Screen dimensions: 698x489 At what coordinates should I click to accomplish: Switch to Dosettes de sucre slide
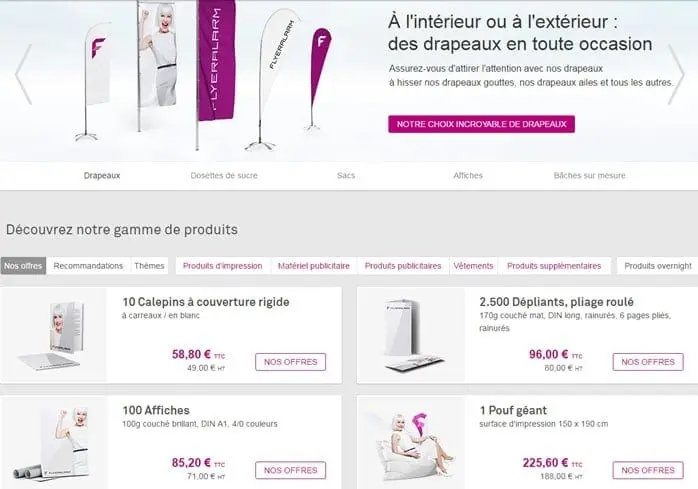pyautogui.click(x=224, y=175)
